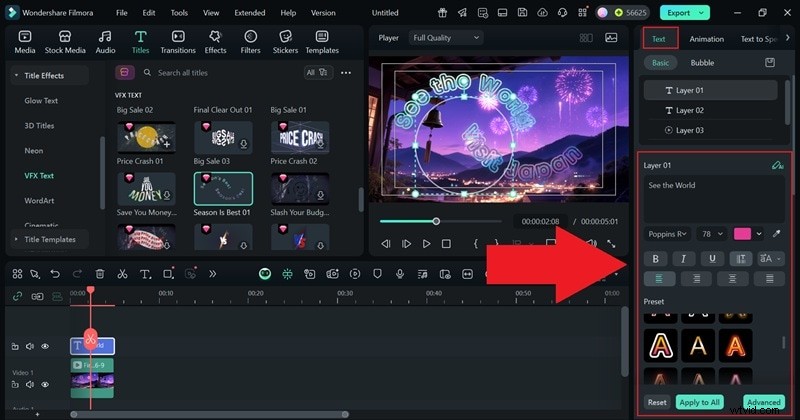Click the crop tool in timeline toolbar
Screen dimensions: 800x420
click(x=168, y=274)
